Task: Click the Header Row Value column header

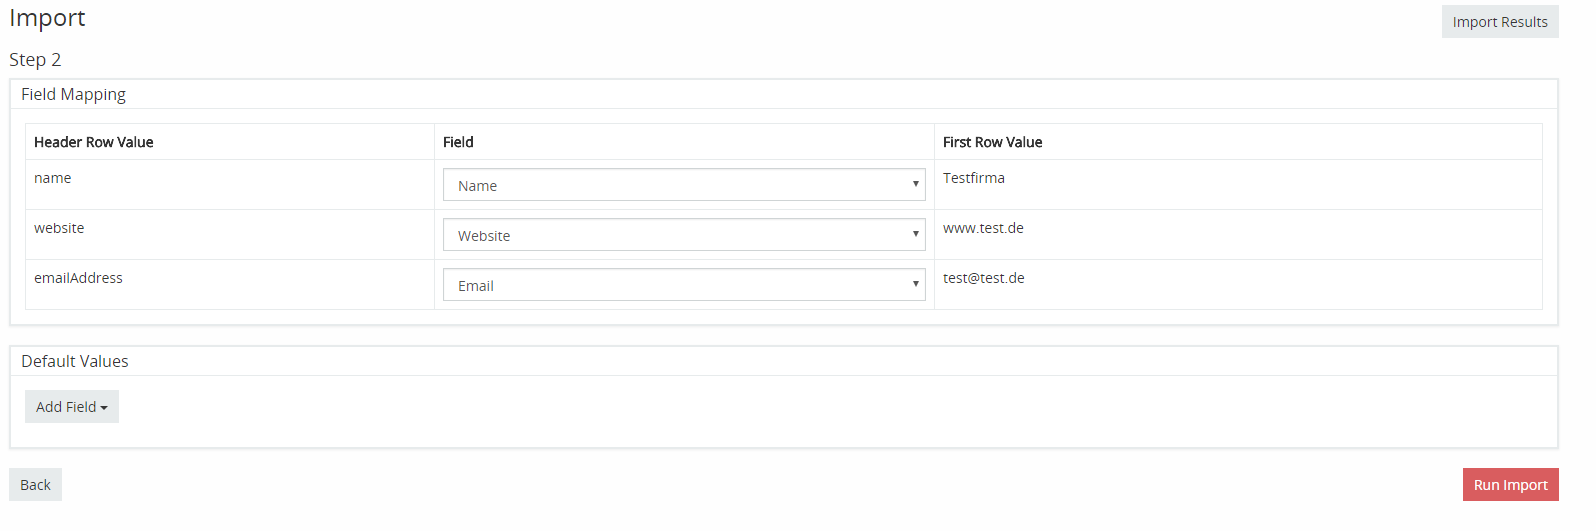Action: pyautogui.click(x=94, y=142)
